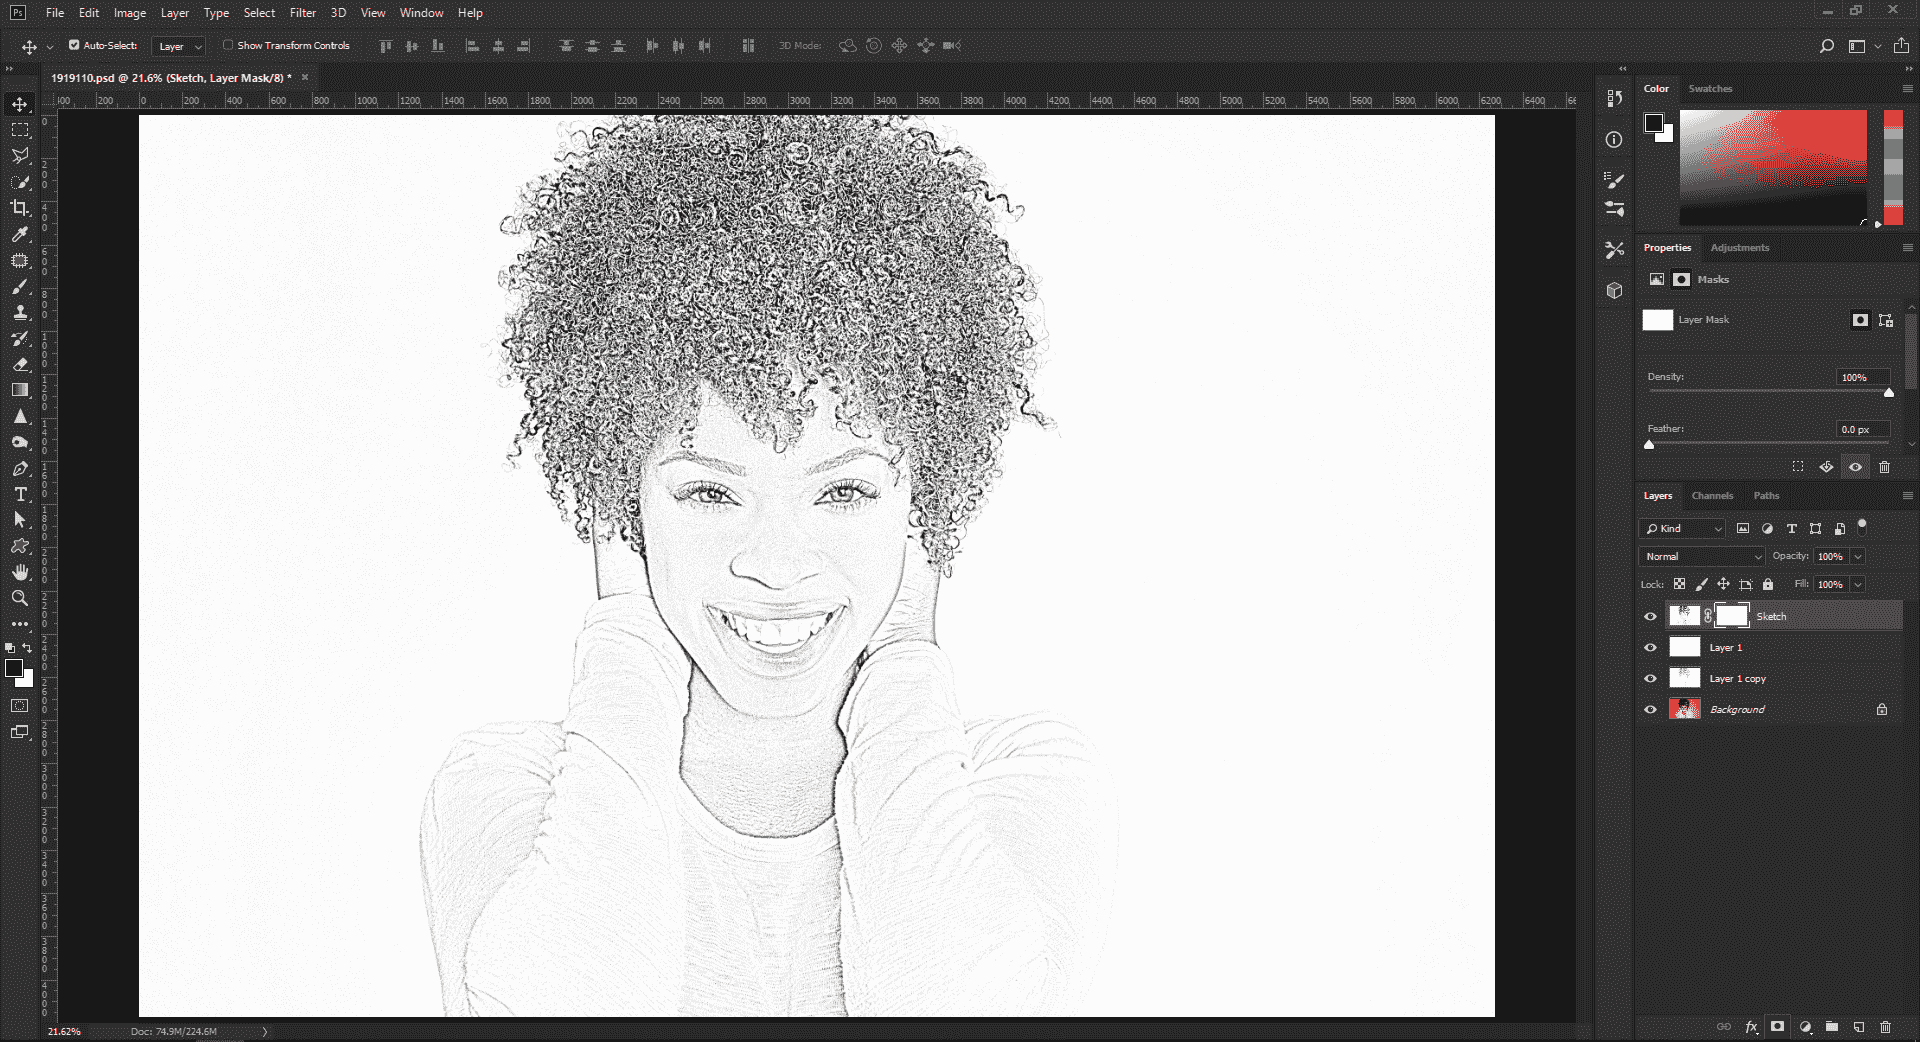Switch to the Adjustments tab in Properties

pos(1740,248)
